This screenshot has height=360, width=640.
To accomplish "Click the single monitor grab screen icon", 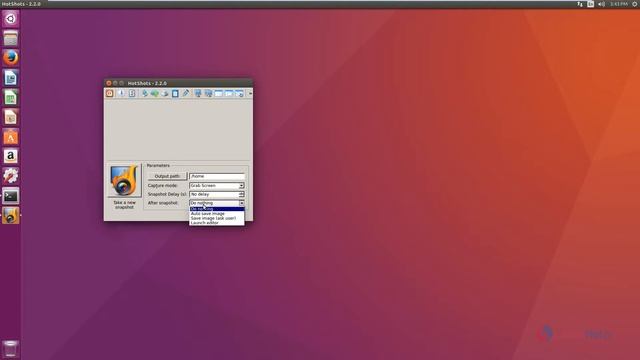I will click(x=198, y=93).
